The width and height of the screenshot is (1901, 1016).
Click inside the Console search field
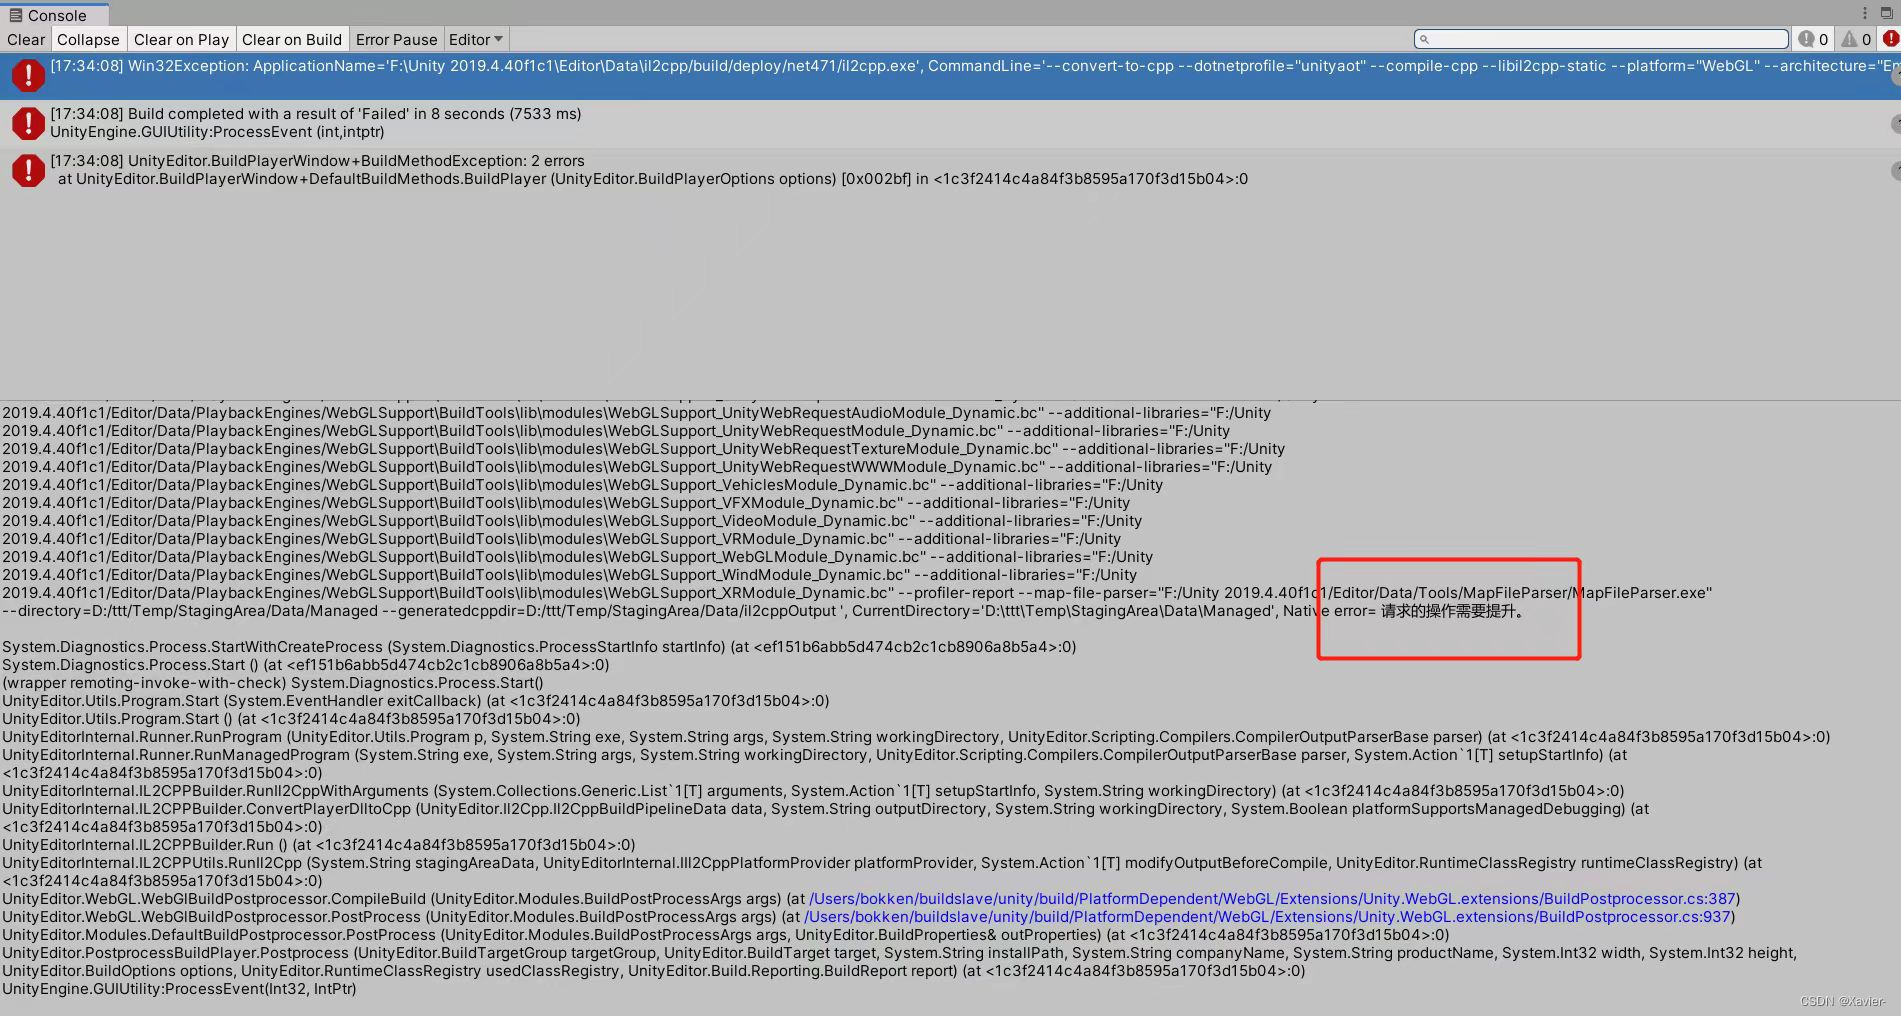coord(1600,39)
